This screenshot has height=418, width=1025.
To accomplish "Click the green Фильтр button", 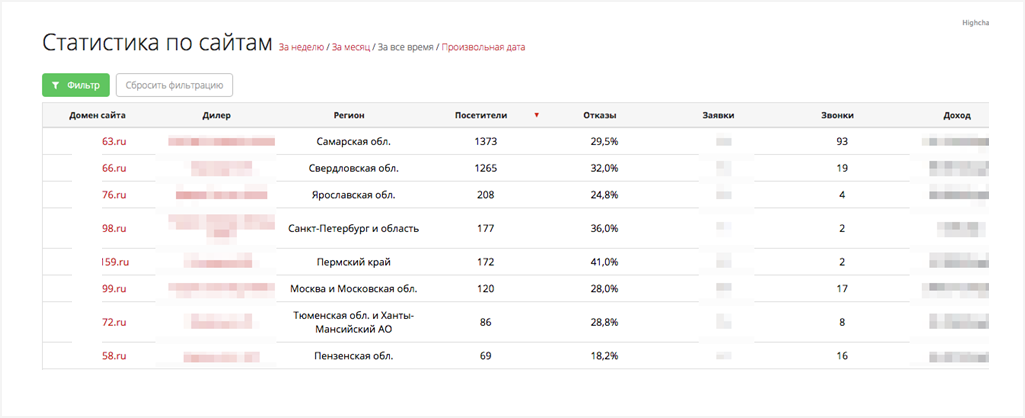I will pos(75,85).
